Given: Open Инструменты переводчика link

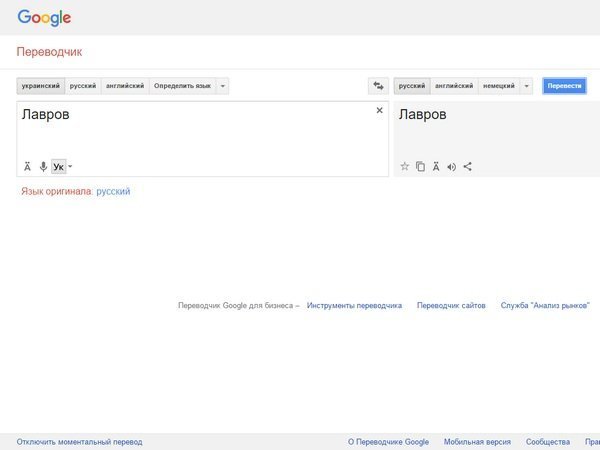Looking at the screenshot, I should coord(354,306).
